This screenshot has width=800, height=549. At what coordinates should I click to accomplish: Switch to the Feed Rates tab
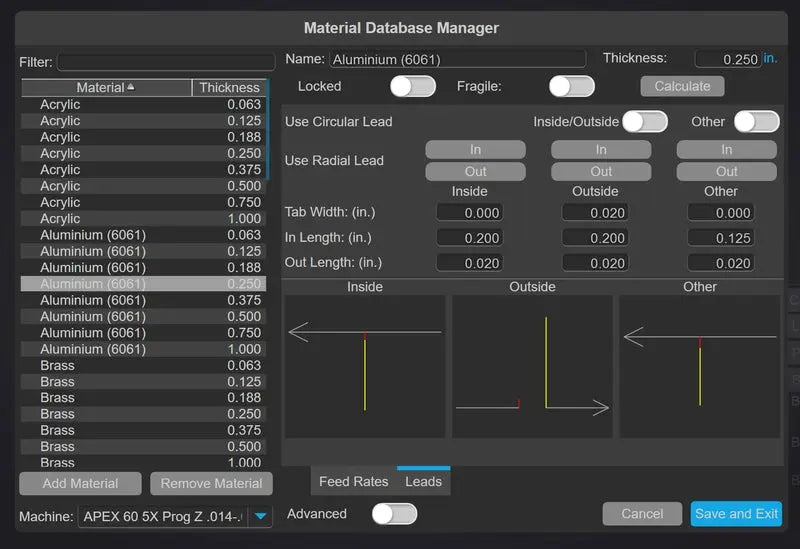click(353, 481)
